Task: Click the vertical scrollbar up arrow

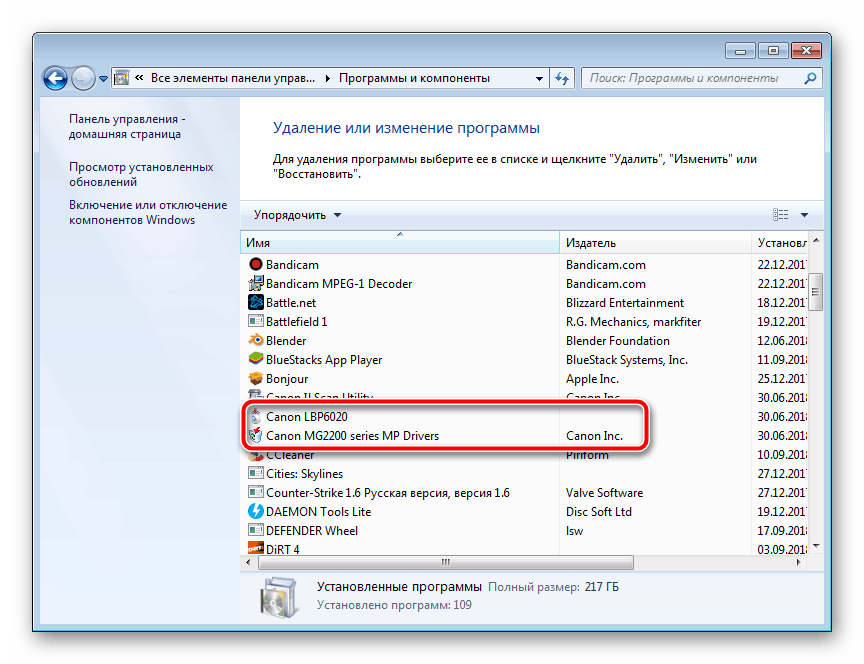Action: pyautogui.click(x=816, y=240)
